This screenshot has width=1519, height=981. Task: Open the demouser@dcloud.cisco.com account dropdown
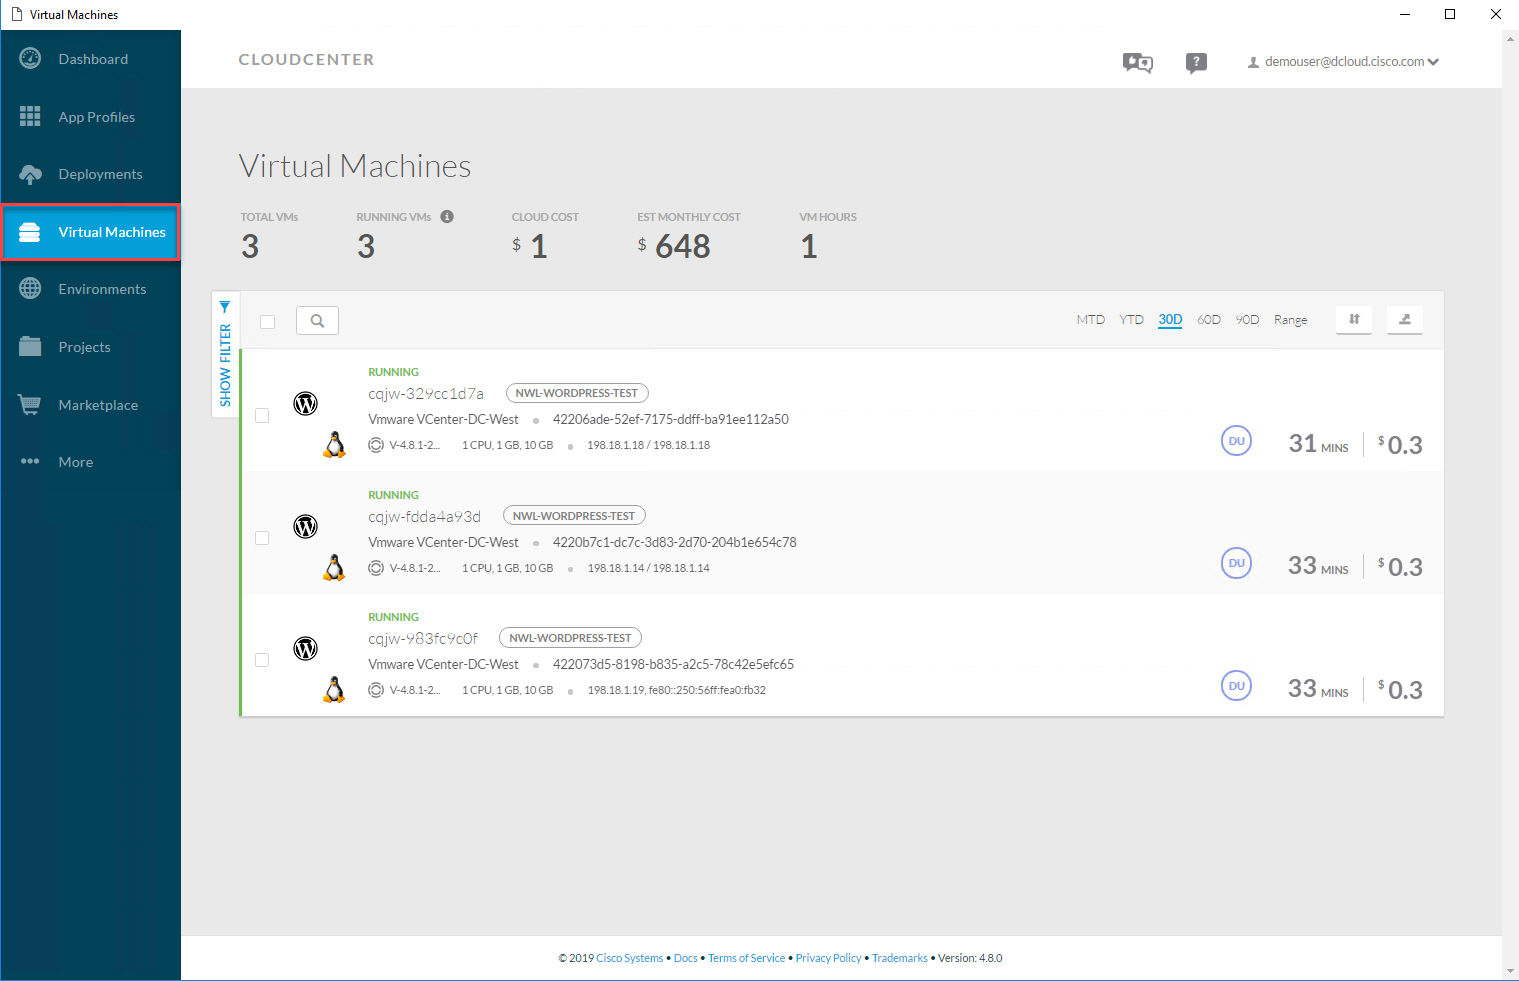point(1343,62)
